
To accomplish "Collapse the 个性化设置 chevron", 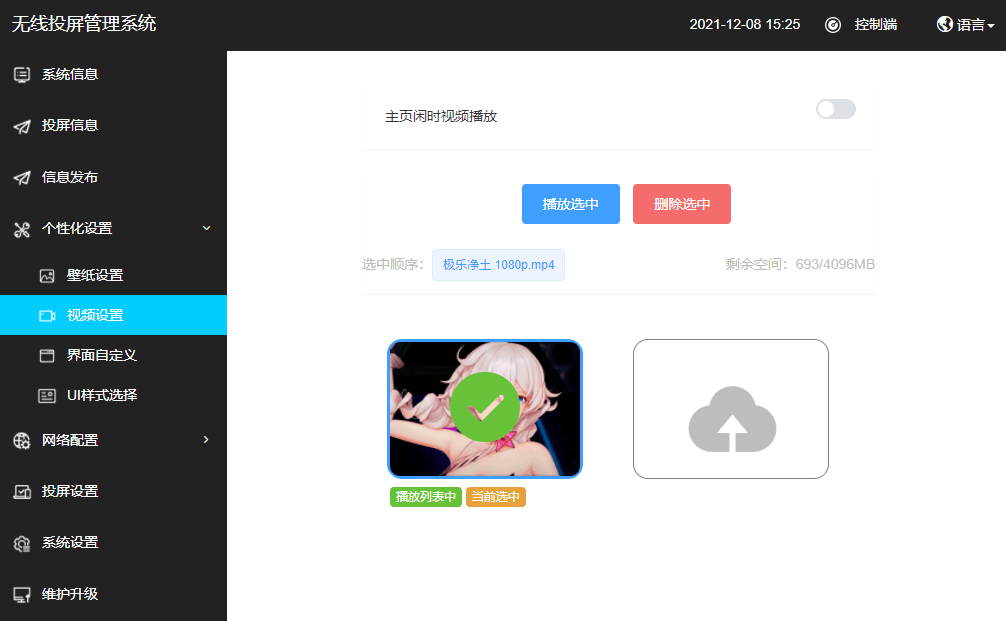I will [x=206, y=228].
